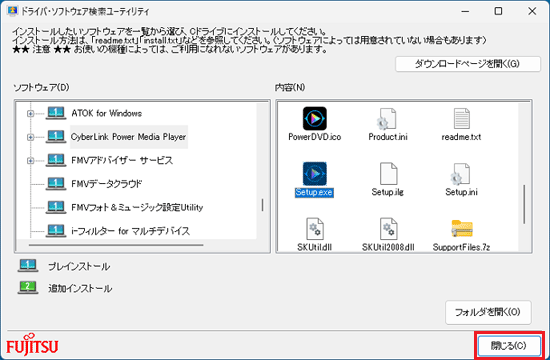Select FMVデータクラウド in the list
The image size is (550, 360).
pos(107,184)
